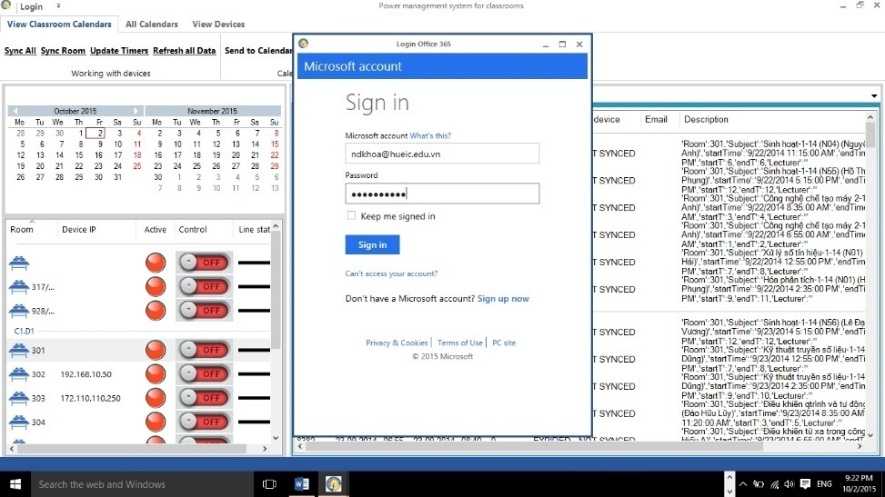Click Update Timers command
Image resolution: width=885 pixels, height=497 pixels.
(119, 51)
